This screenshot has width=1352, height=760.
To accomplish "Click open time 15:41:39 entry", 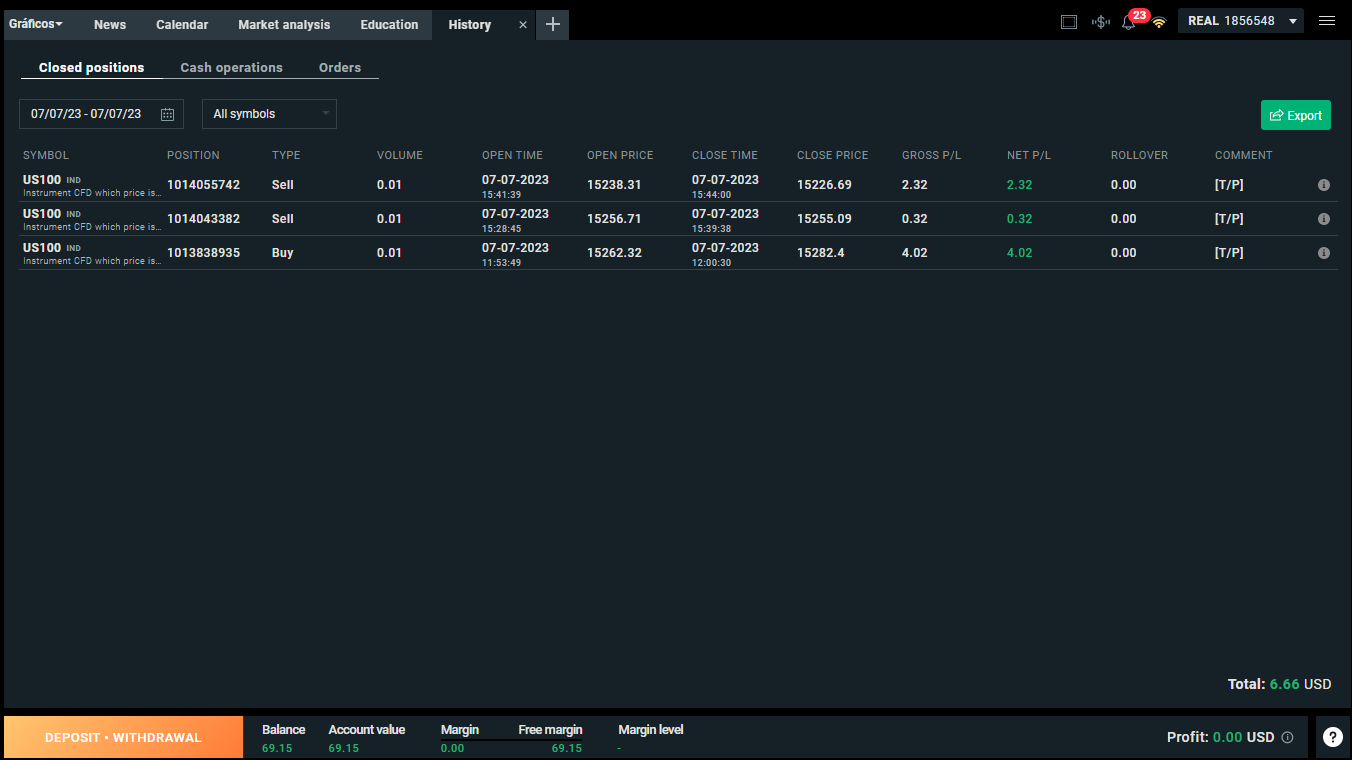I will [x=502, y=195].
